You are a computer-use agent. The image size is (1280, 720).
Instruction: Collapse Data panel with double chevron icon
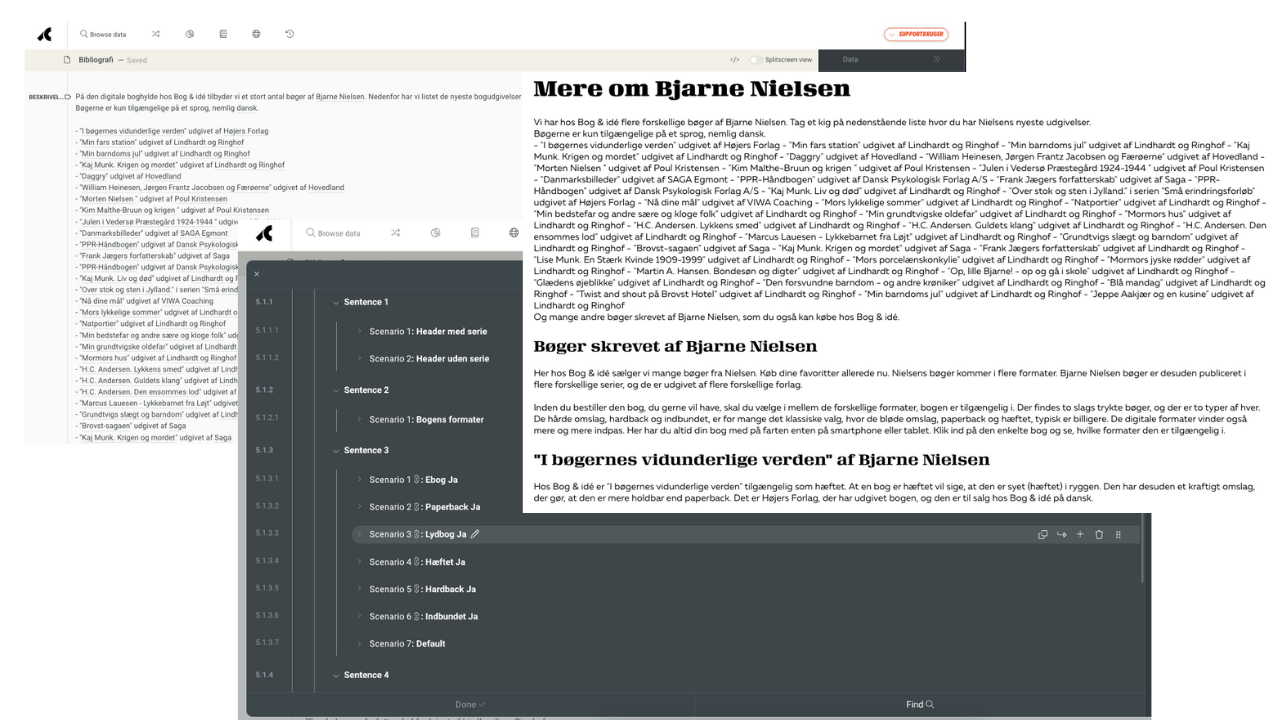pos(937,60)
